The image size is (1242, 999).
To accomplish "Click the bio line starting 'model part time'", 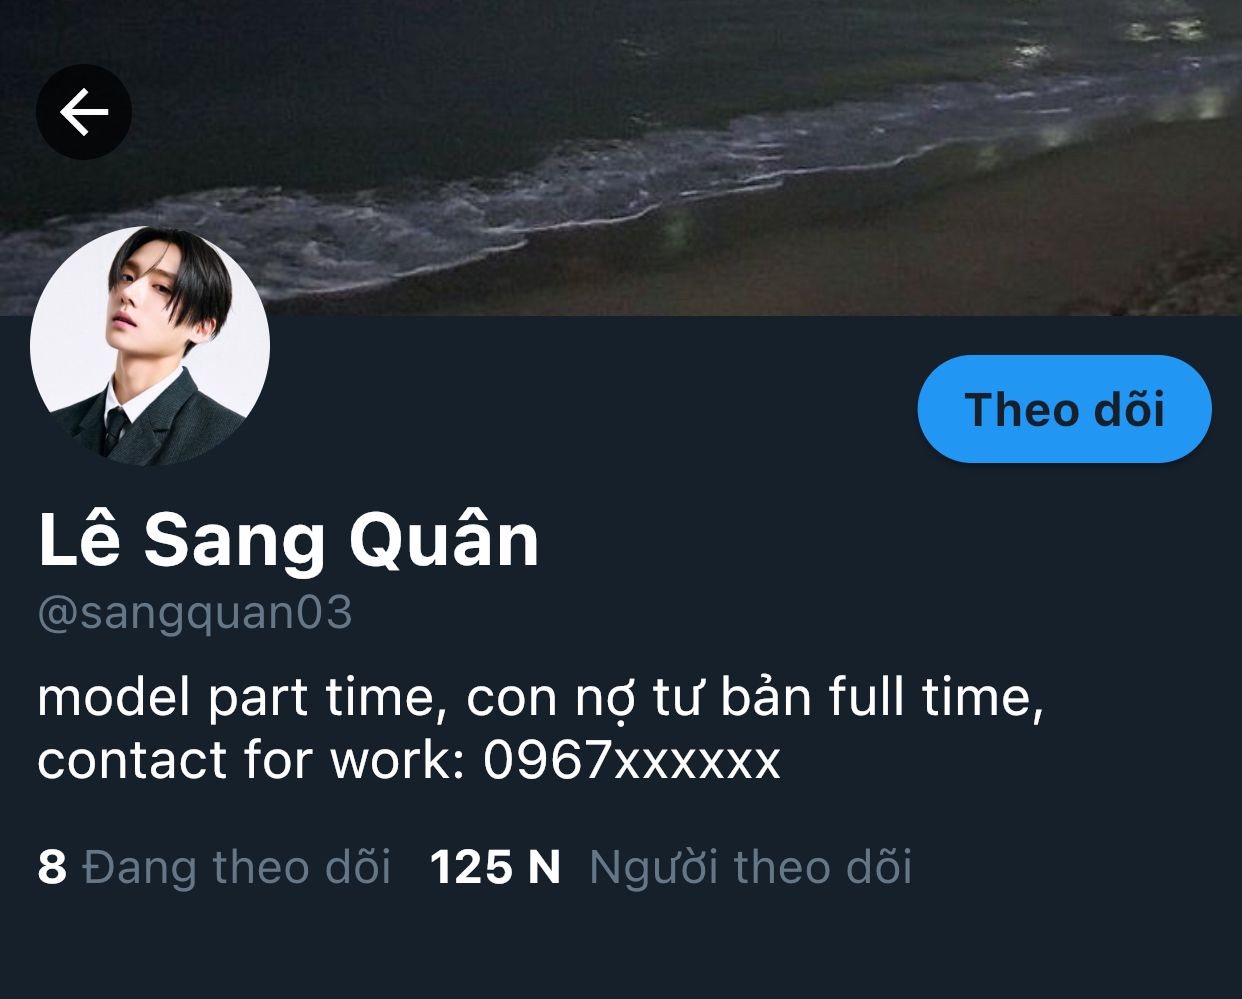I will tap(541, 696).
